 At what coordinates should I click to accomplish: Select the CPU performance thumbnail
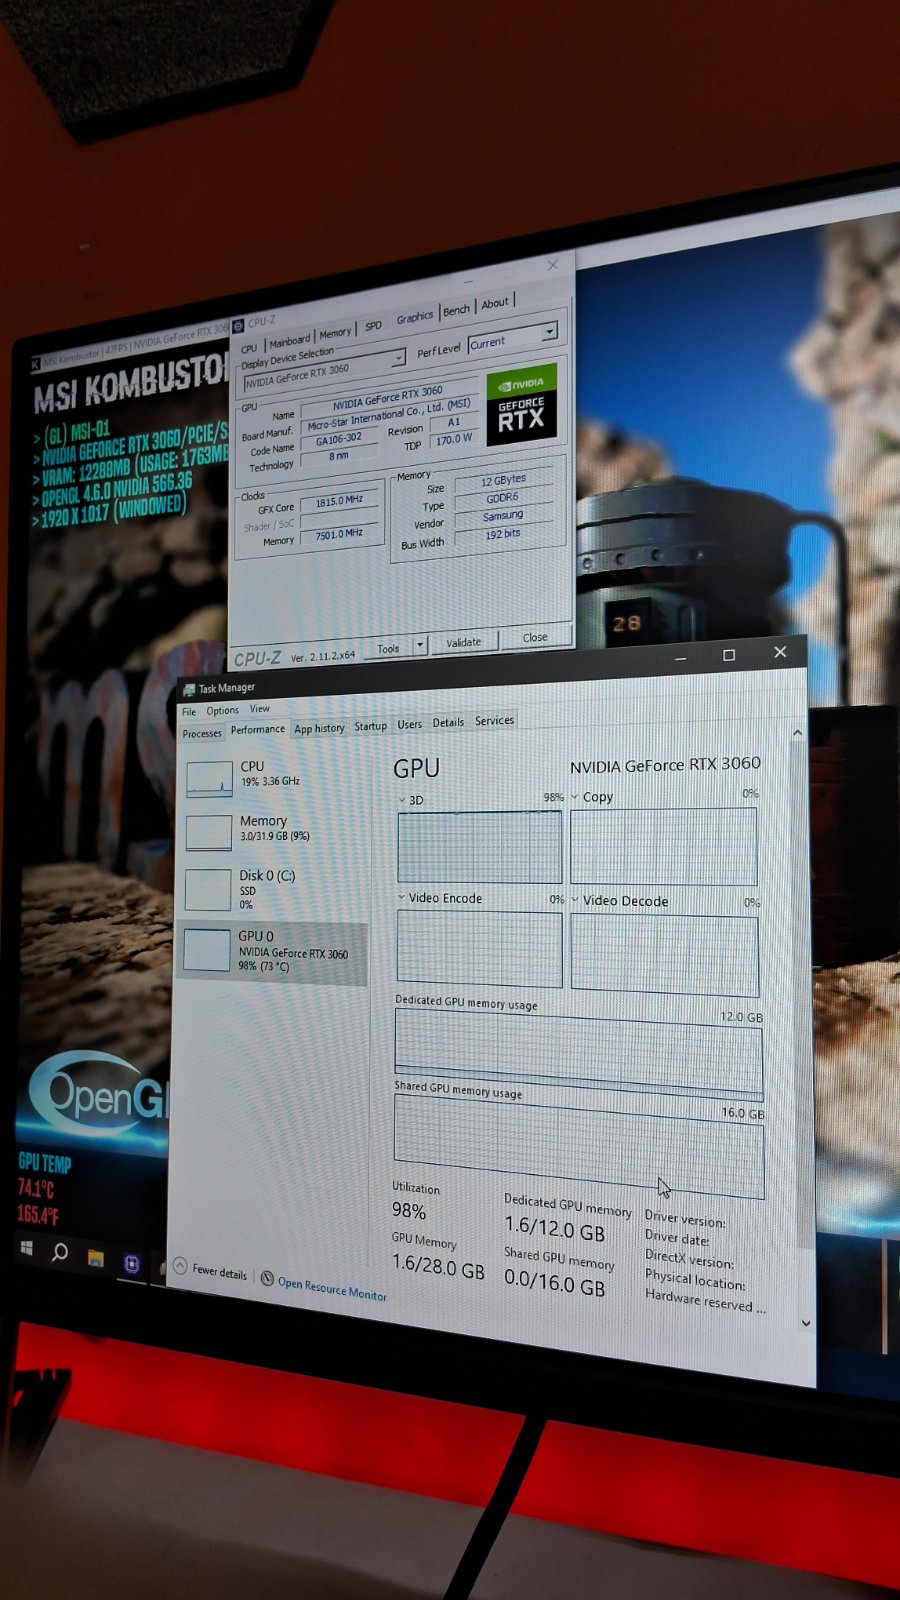click(x=209, y=778)
